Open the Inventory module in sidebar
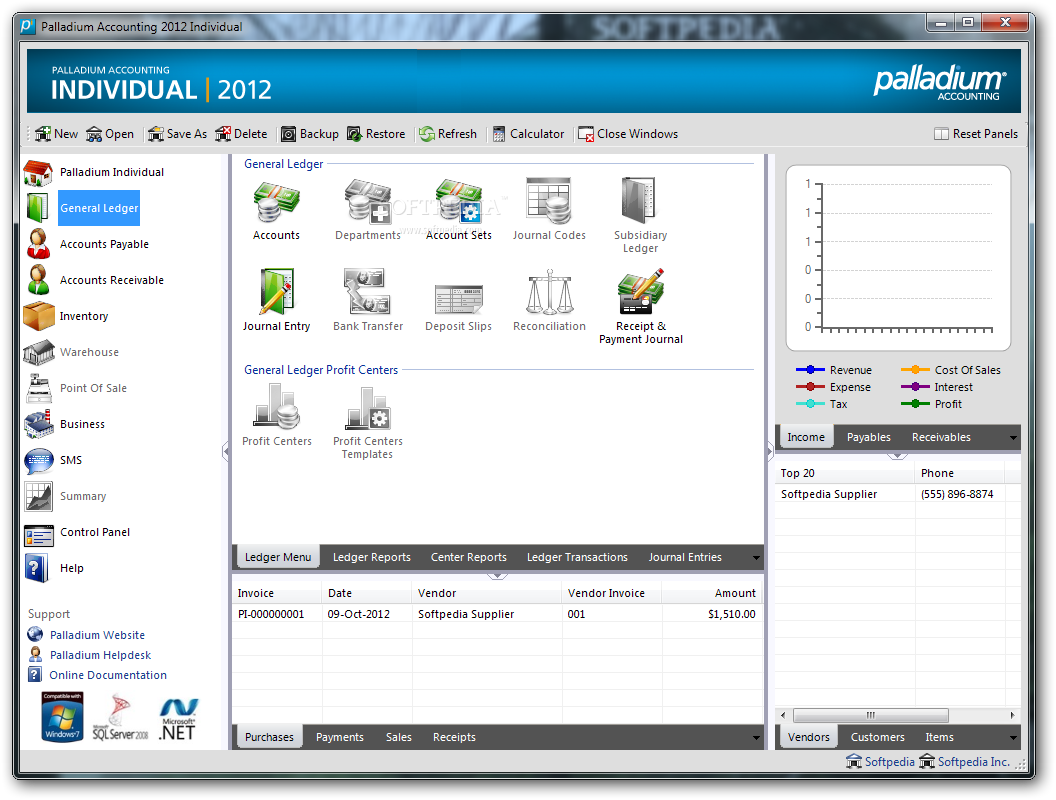 84,316
